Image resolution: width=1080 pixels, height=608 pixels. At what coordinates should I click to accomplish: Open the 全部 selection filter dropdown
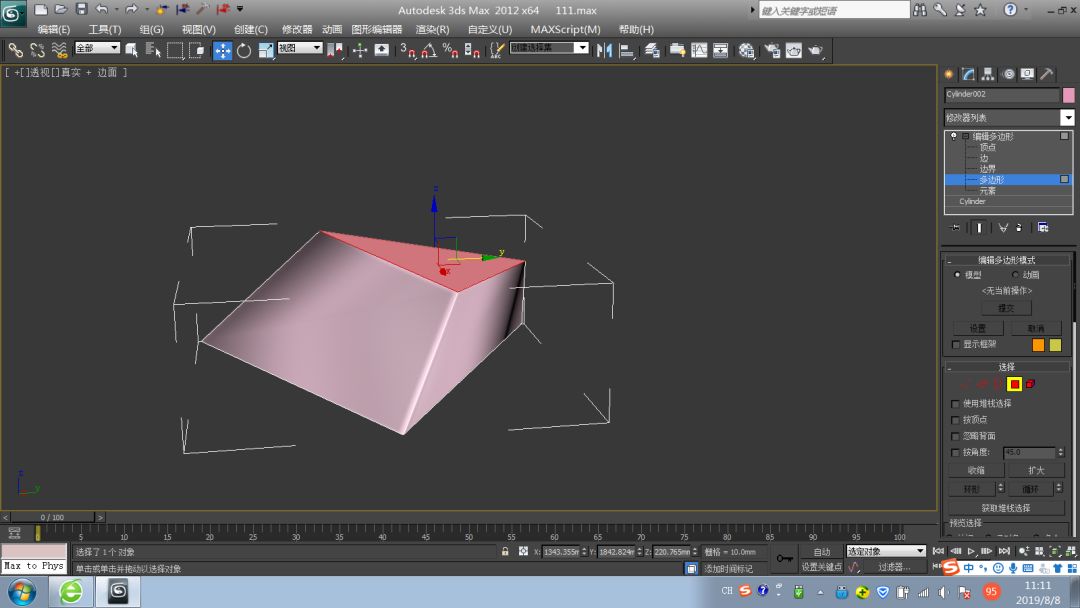tap(97, 48)
